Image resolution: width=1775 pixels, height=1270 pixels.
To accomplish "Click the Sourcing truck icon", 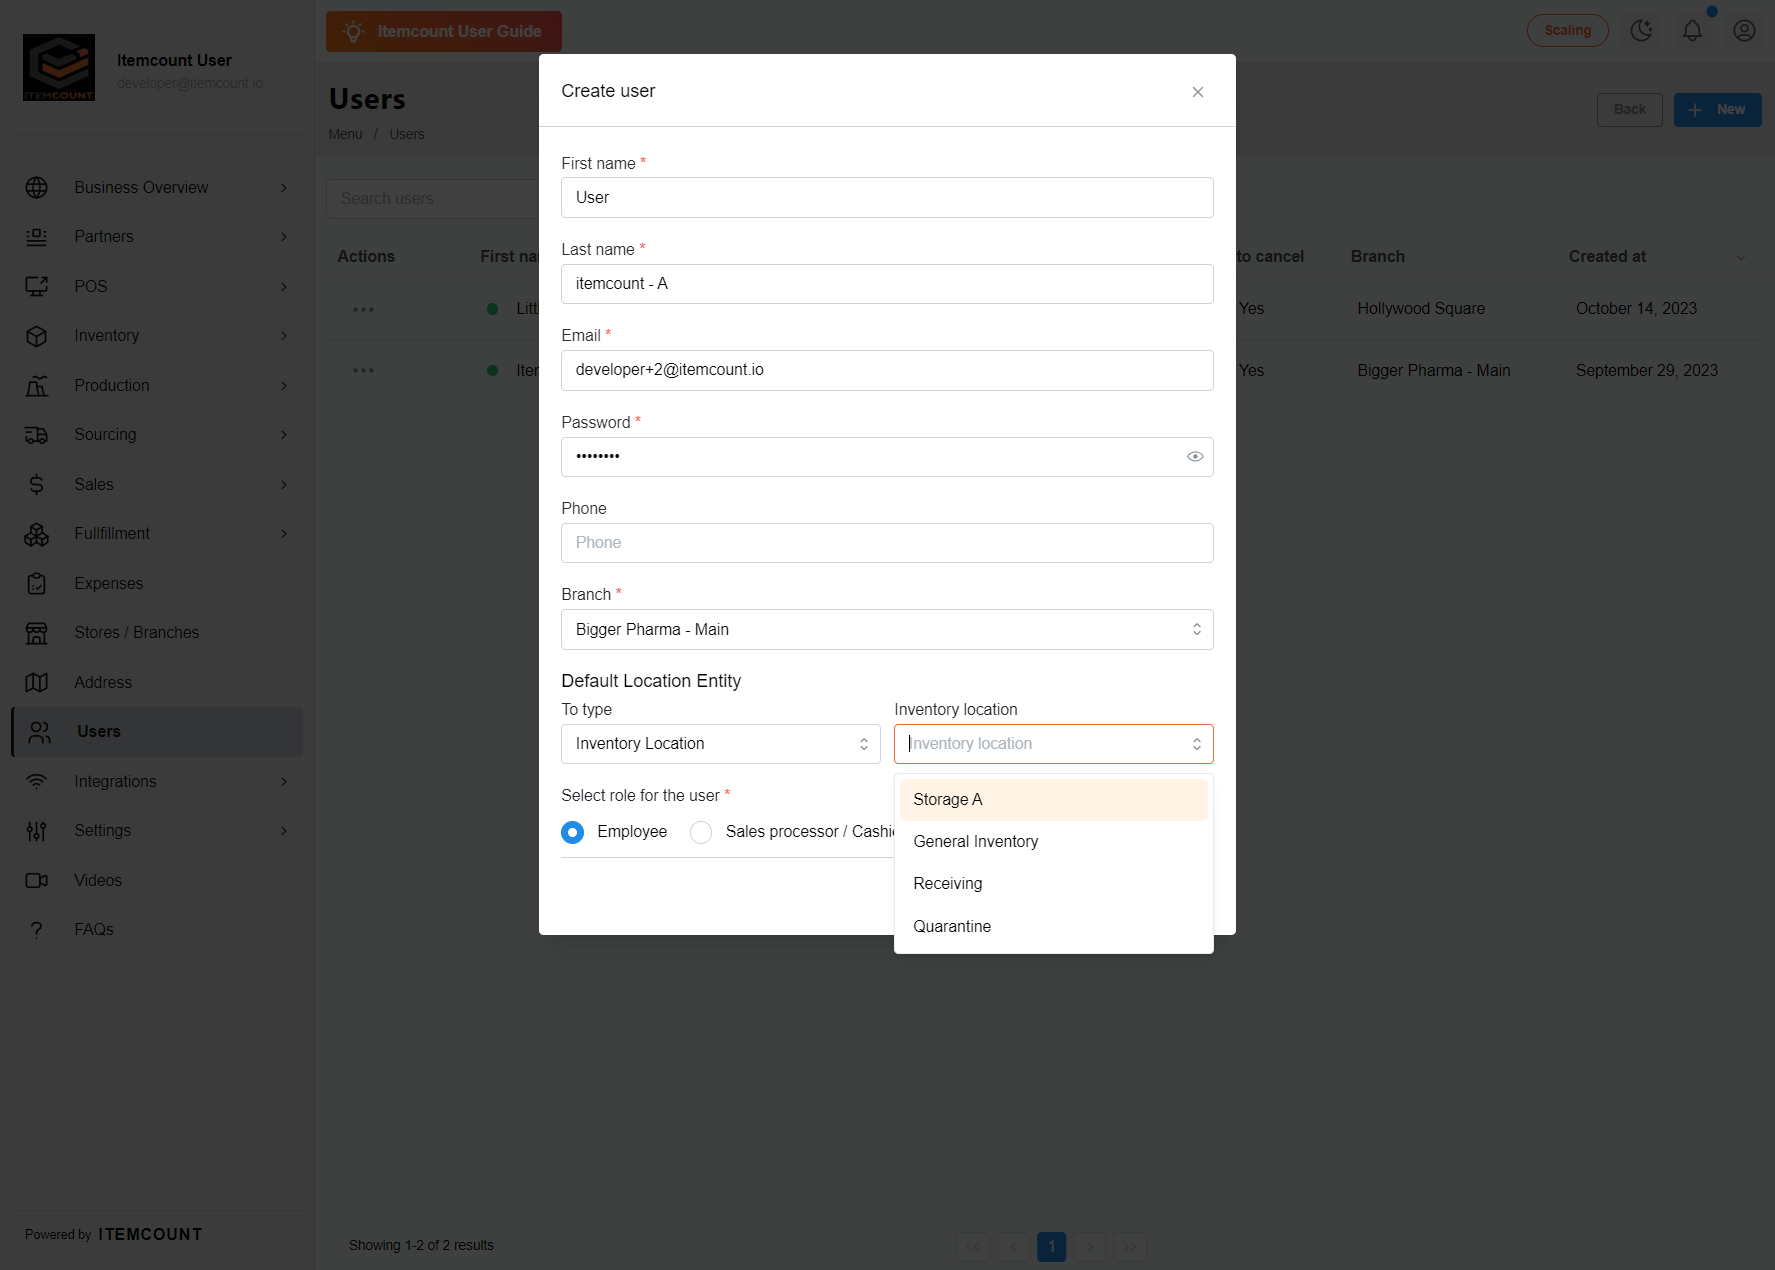I will 37,435.
